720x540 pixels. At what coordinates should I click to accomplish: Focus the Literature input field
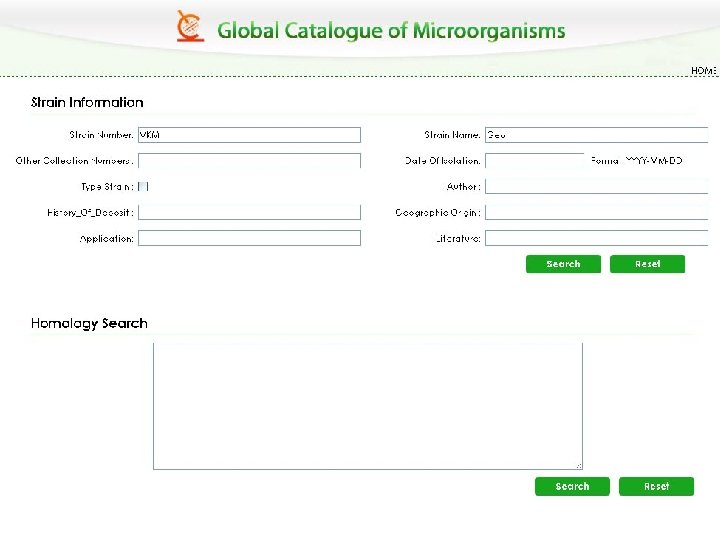(596, 238)
